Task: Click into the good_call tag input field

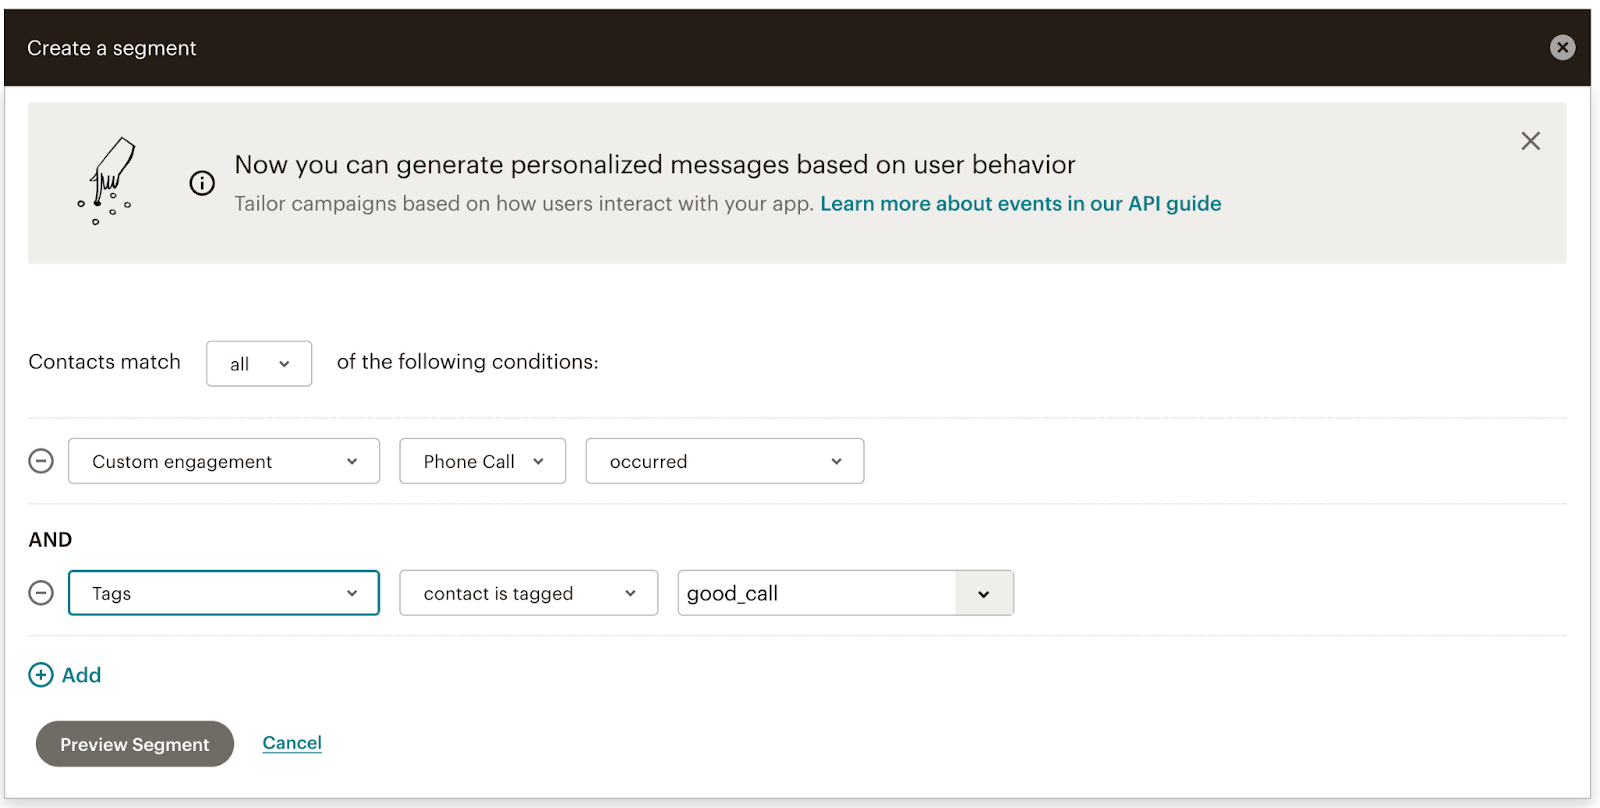Action: (815, 593)
